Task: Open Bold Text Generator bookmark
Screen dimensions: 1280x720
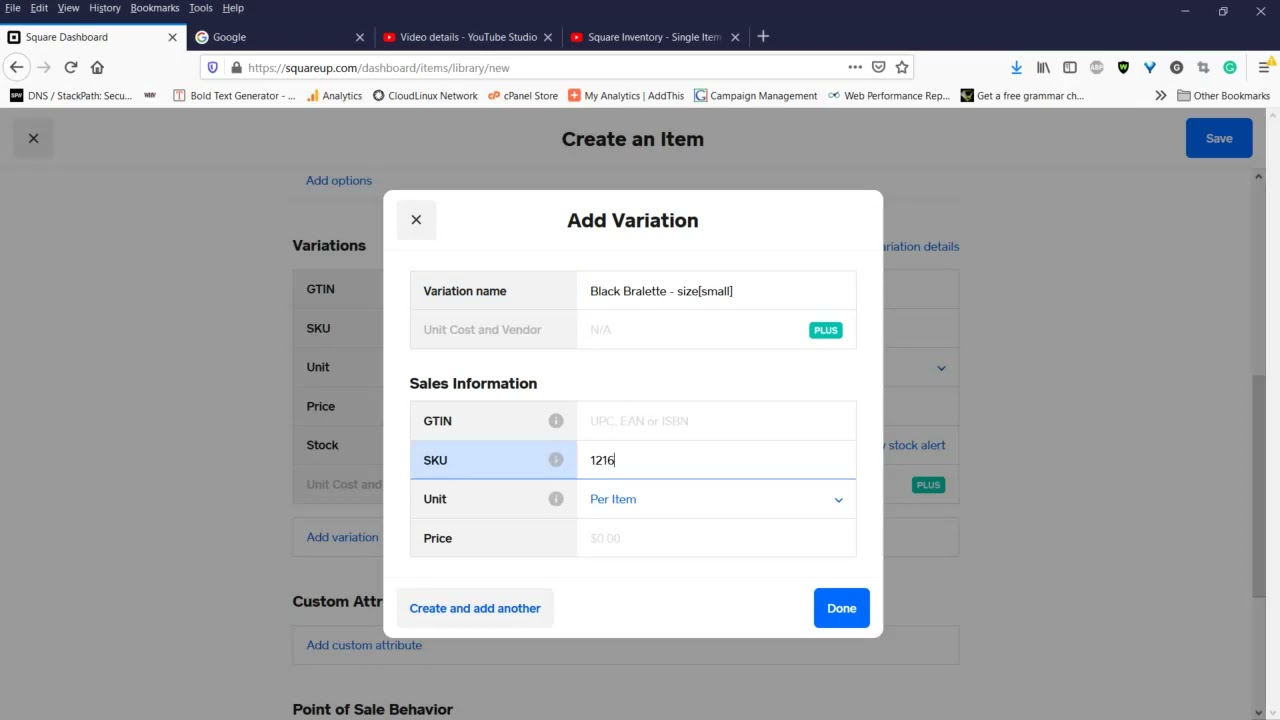Action: coord(234,96)
